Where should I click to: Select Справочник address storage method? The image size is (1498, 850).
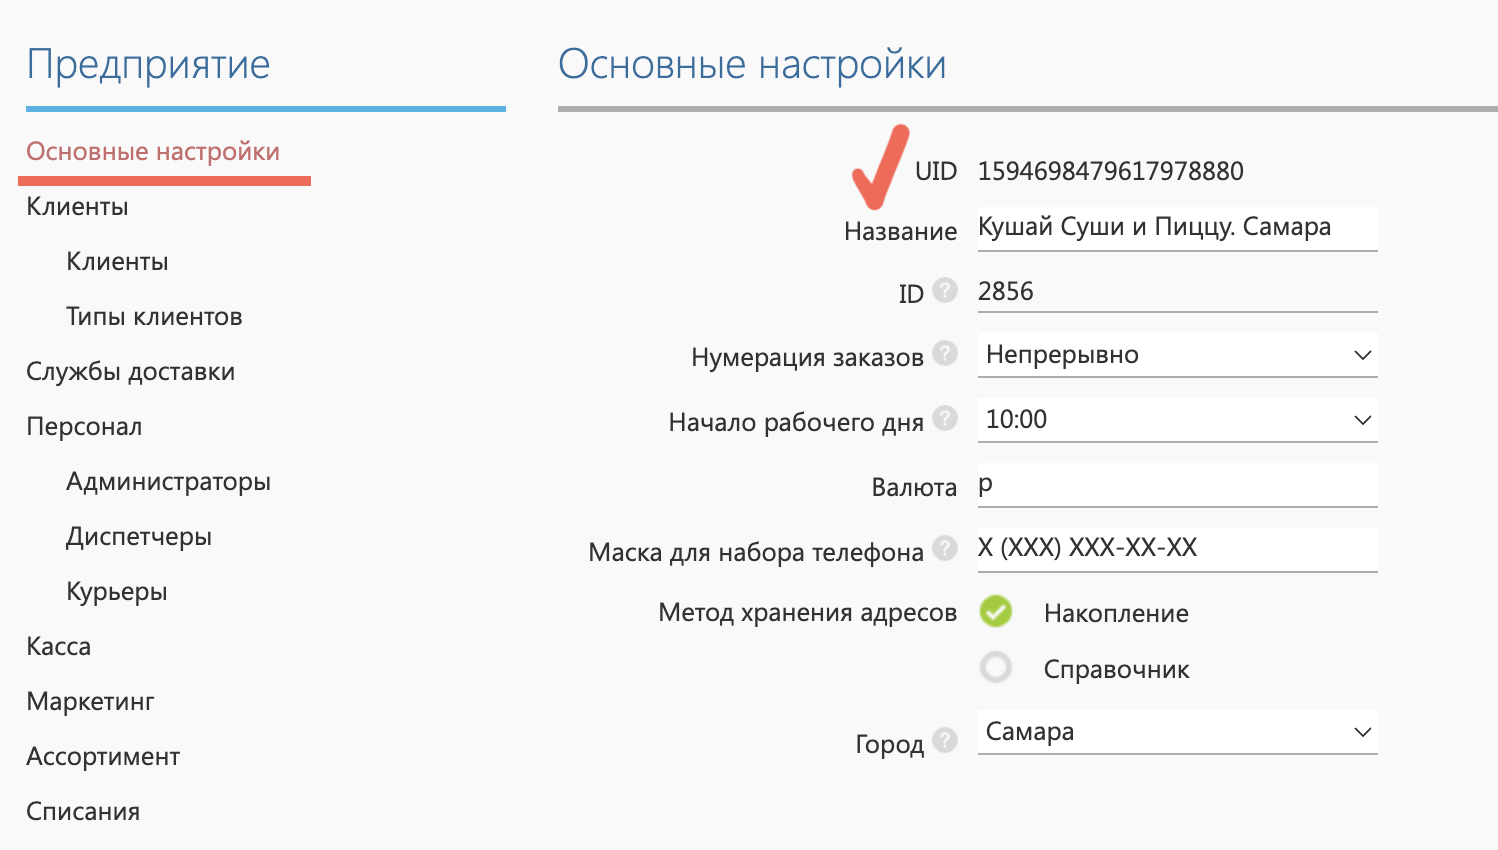point(996,668)
